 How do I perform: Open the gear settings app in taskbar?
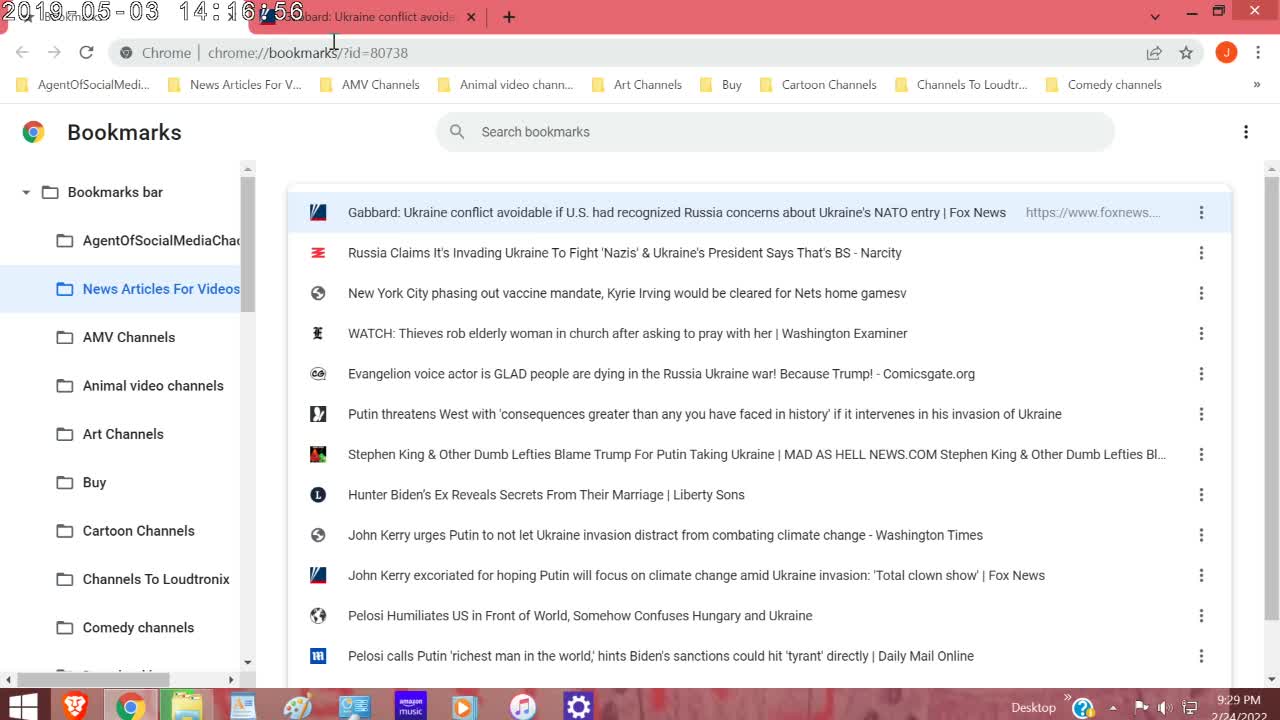pyautogui.click(x=578, y=707)
